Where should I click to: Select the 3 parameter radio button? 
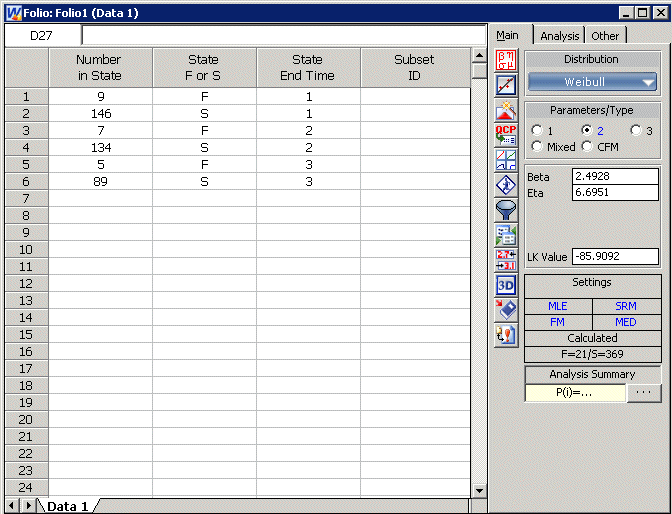tap(636, 131)
